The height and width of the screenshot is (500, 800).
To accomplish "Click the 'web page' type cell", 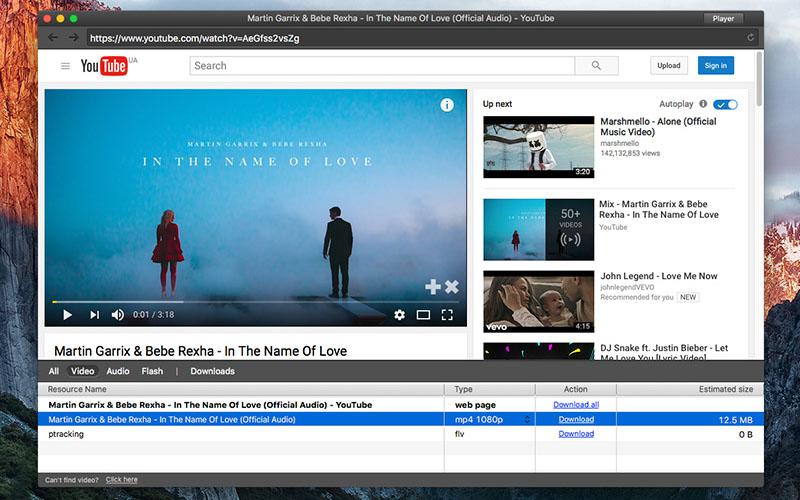I will coord(475,405).
